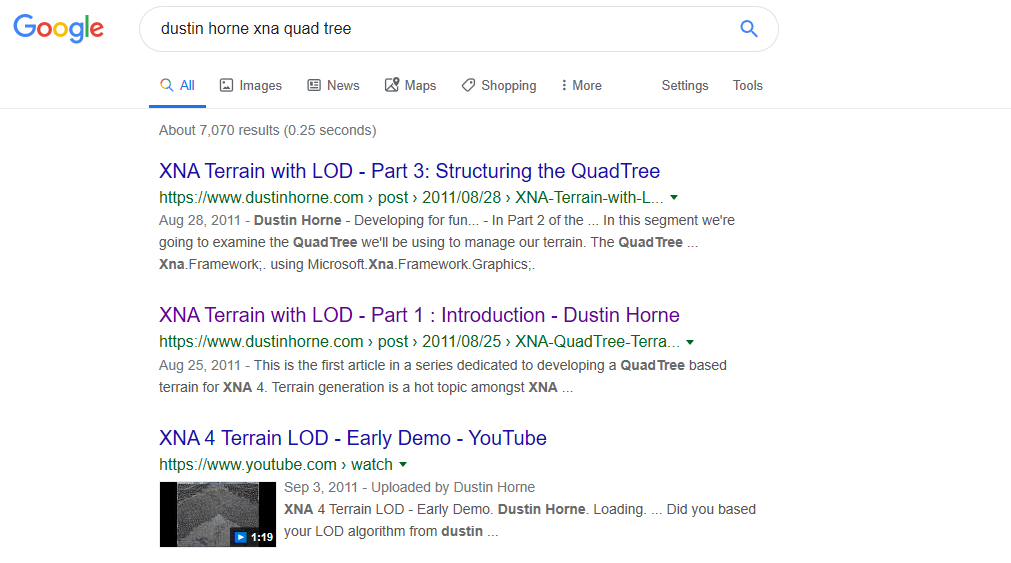Click the Maps tab icon
Viewport: 1011px width, 563px height.
(x=392, y=85)
